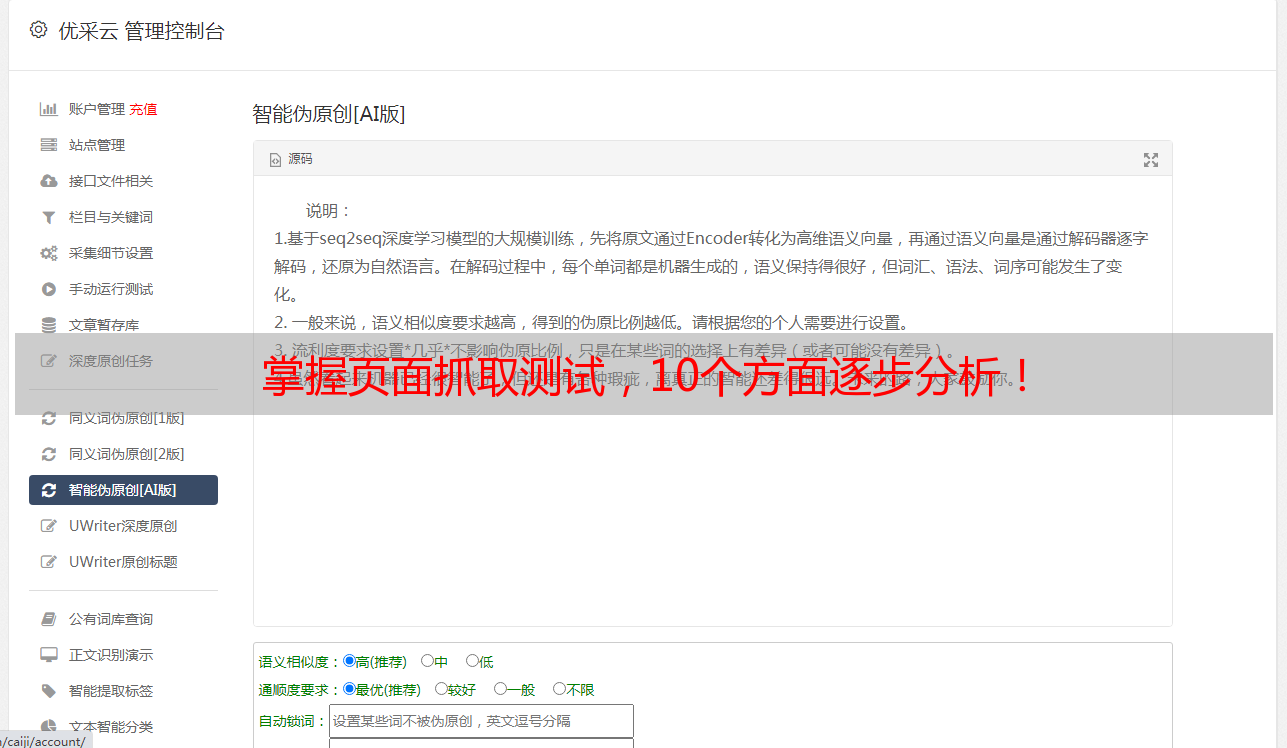Screen dimensions: 1287x748
Task: Select 通顺度要求 最优(推荐) radio option
Action: [349, 689]
